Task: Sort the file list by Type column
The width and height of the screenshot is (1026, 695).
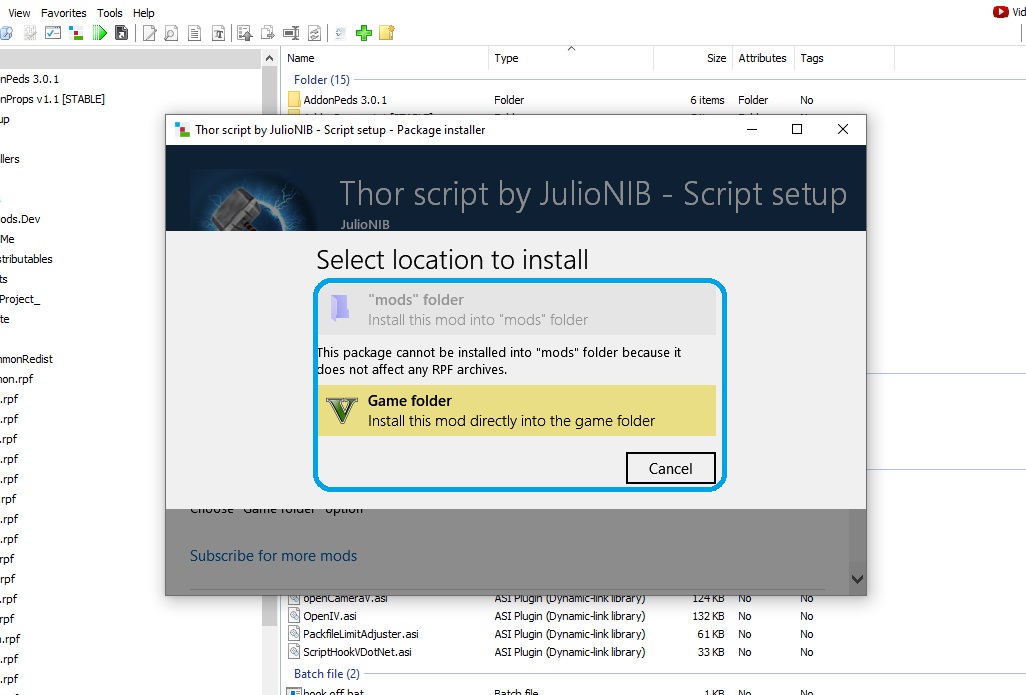Action: point(506,58)
